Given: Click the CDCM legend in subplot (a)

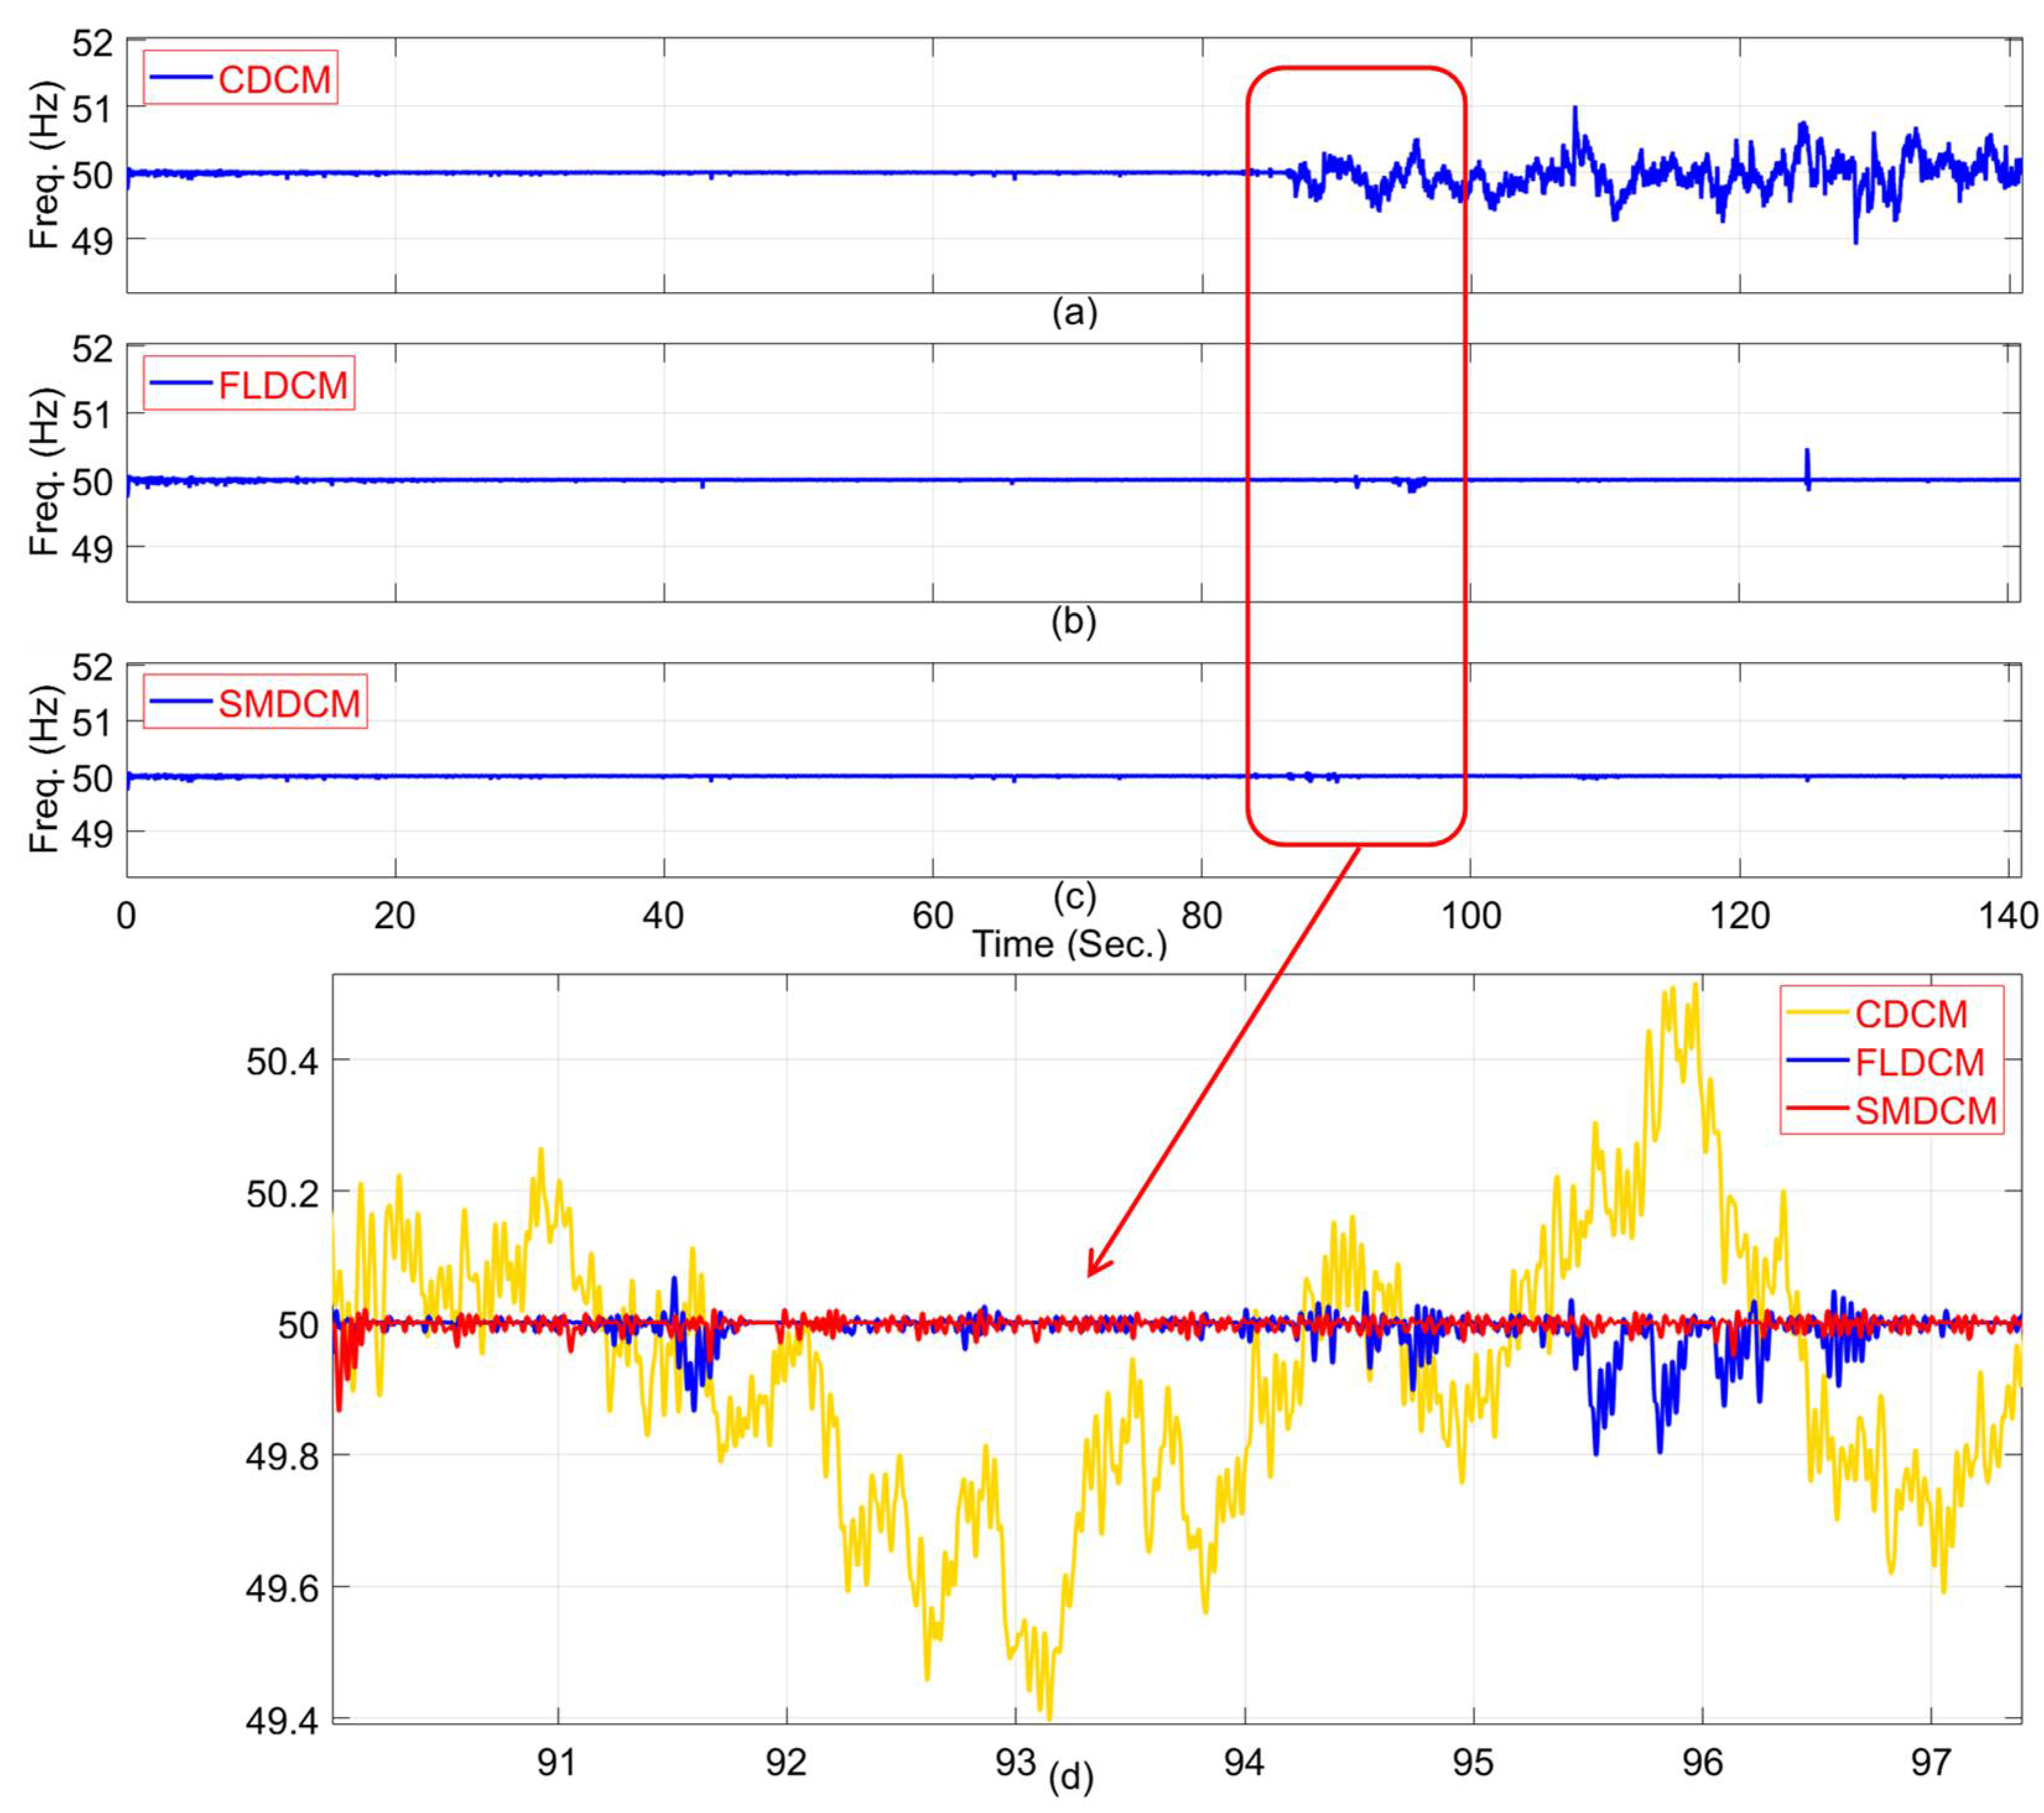Looking at the screenshot, I should click(240, 78).
